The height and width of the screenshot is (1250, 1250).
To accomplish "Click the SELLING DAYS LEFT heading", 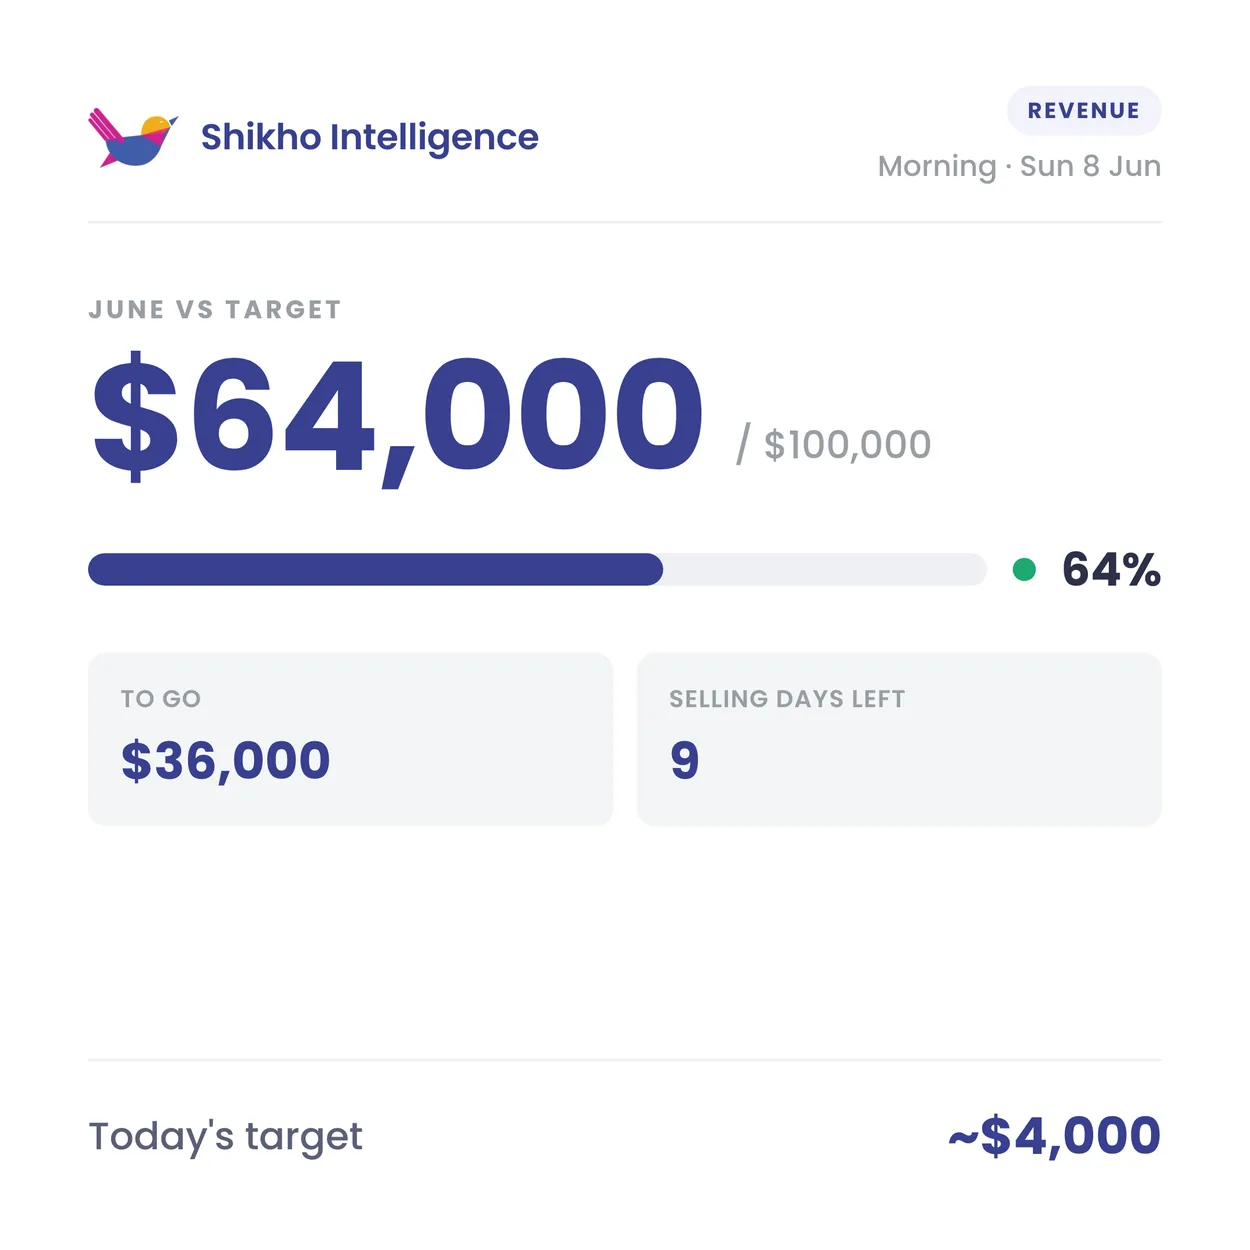I will [787, 699].
